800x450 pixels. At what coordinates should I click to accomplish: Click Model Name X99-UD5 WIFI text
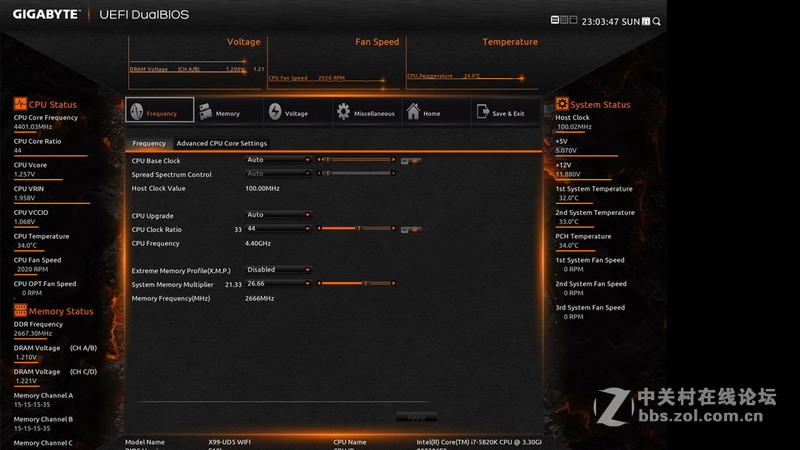point(229,442)
